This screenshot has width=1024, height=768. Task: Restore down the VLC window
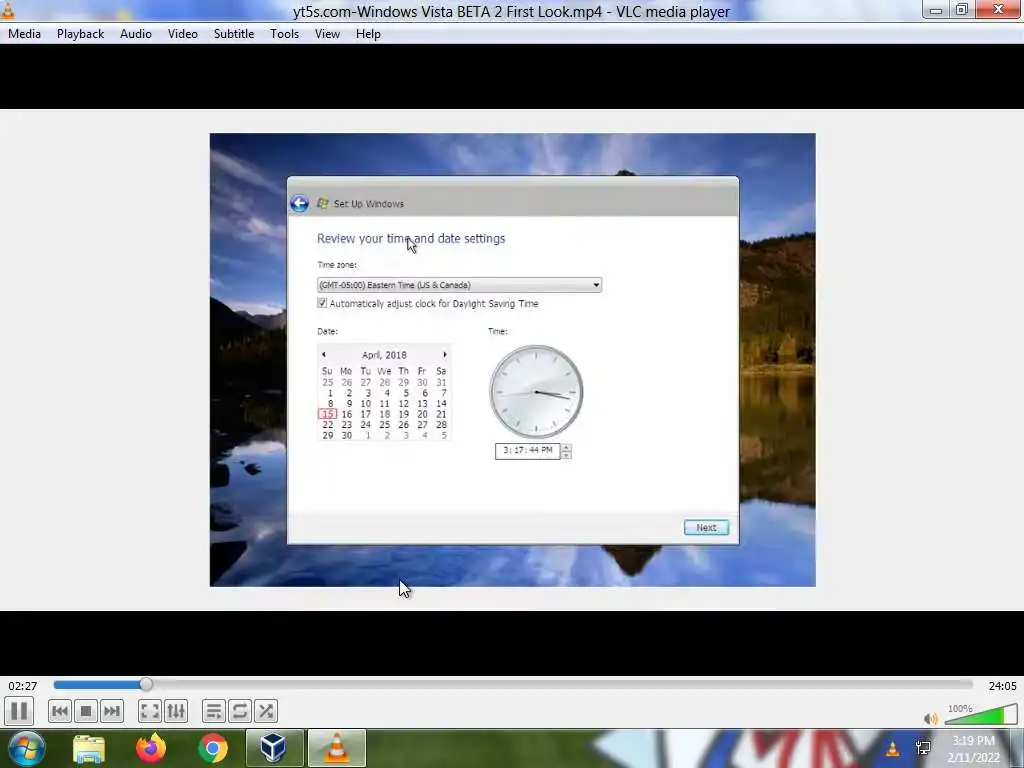(x=962, y=9)
